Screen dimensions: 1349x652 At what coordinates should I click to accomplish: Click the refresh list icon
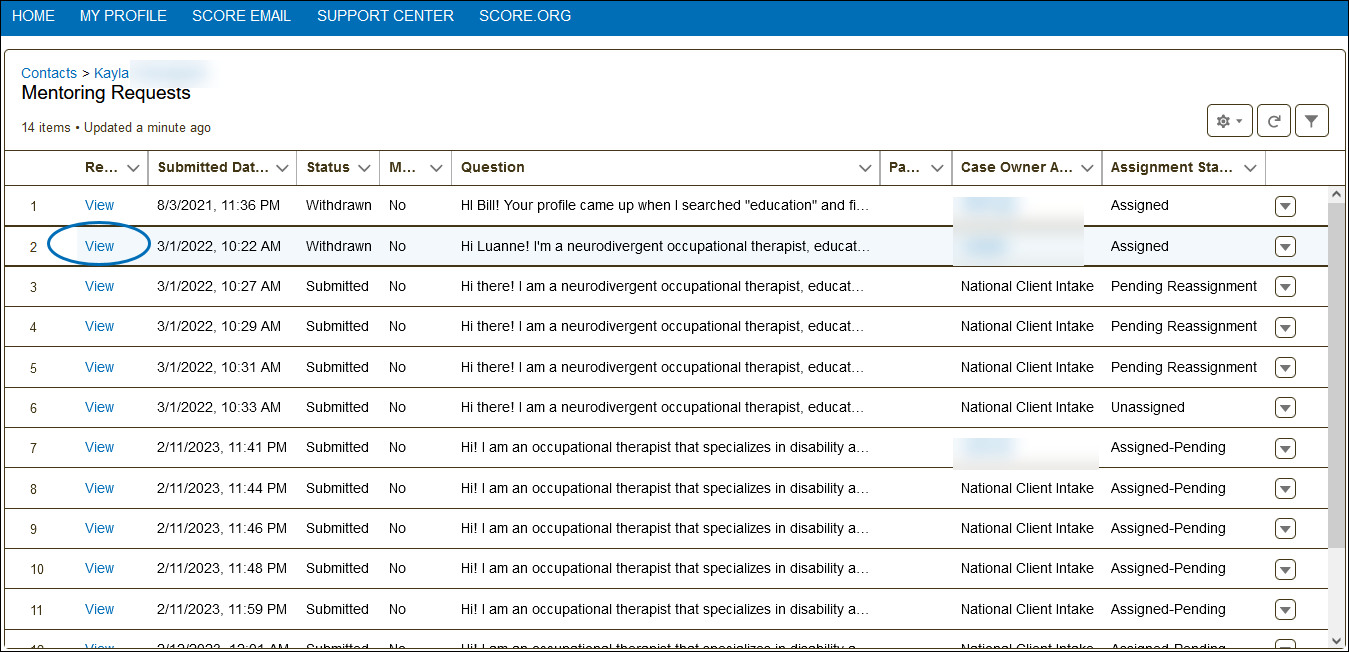point(1273,121)
